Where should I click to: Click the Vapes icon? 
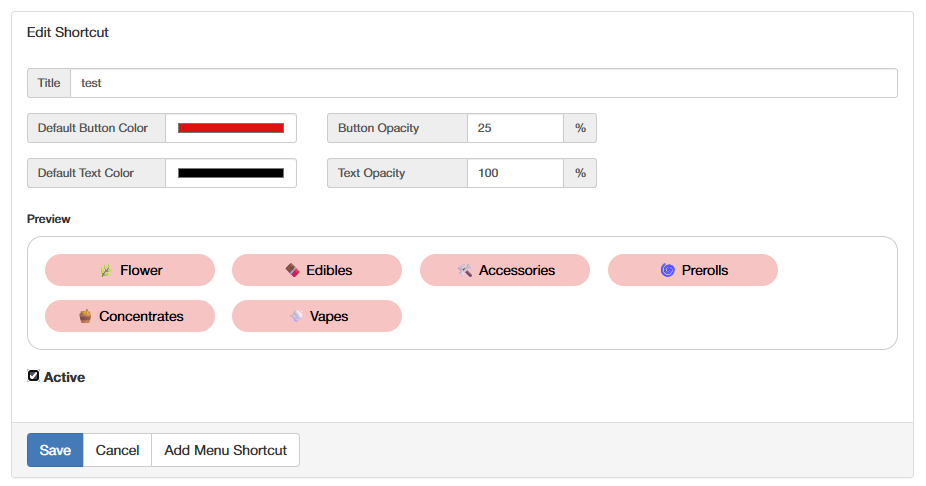[296, 316]
